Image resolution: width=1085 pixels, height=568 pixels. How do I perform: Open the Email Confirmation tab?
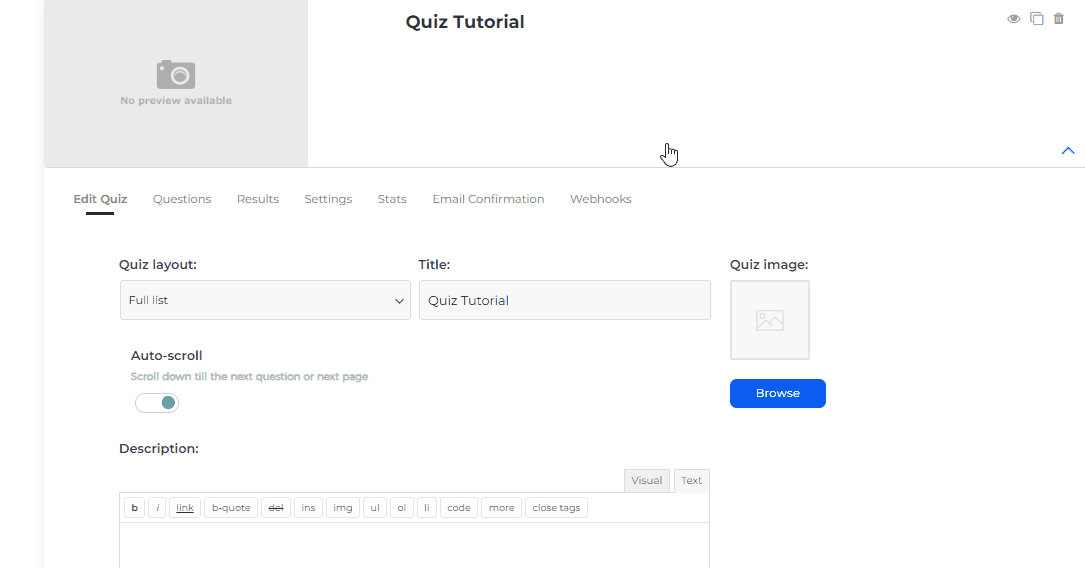pyautogui.click(x=488, y=199)
